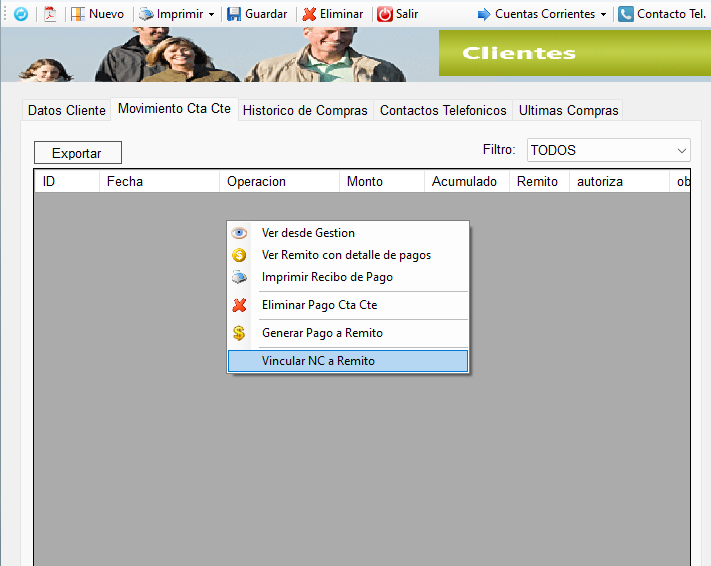
Task: Click the Eliminar red X button
Action: click(x=333, y=14)
